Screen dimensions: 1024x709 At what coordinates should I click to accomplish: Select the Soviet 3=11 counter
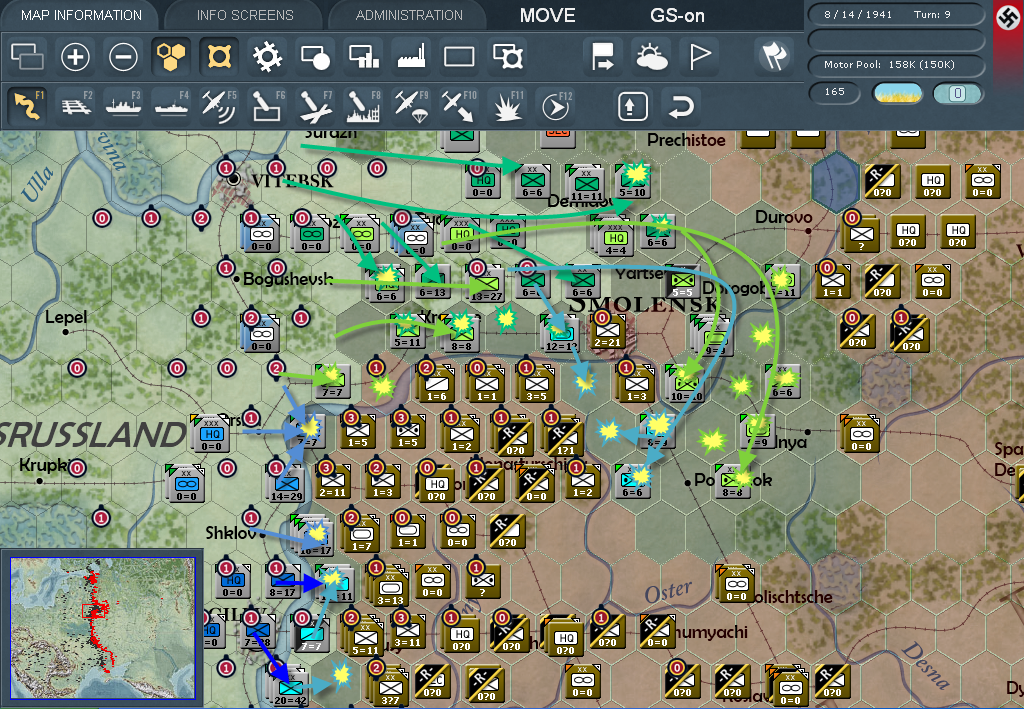pos(407,632)
